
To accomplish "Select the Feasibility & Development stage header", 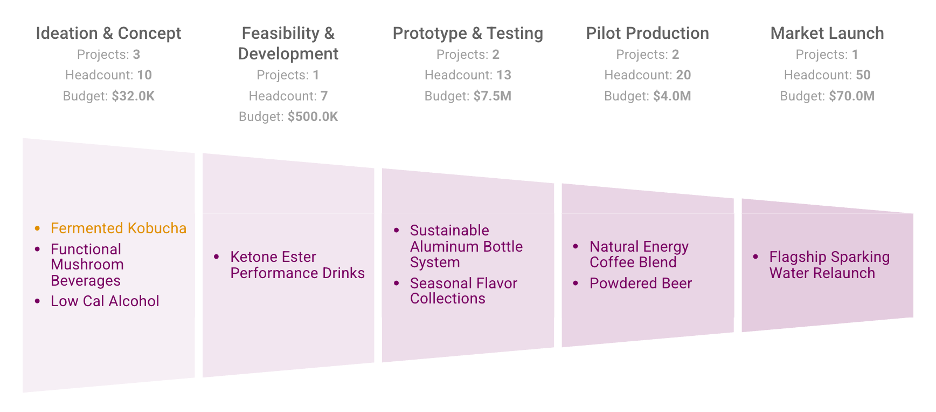I will (288, 43).
